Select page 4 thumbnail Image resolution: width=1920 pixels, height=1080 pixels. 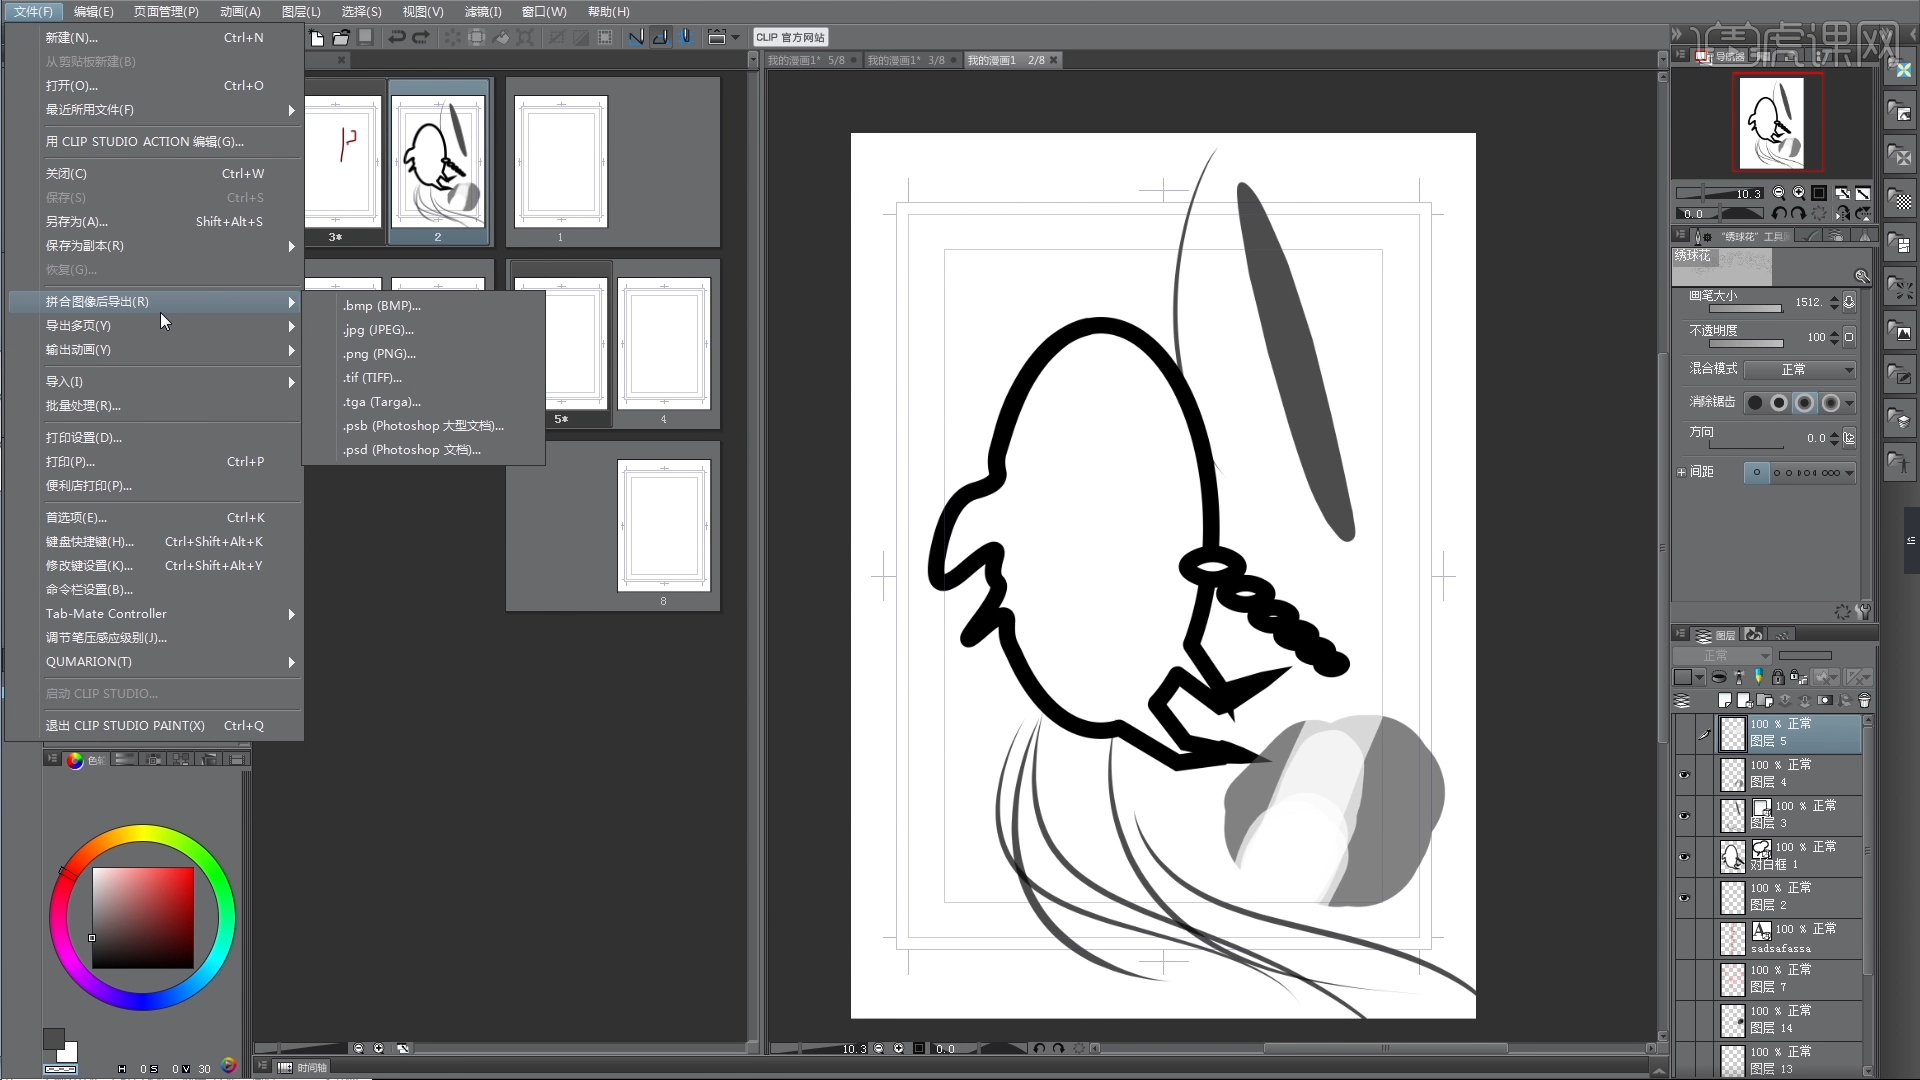point(664,345)
